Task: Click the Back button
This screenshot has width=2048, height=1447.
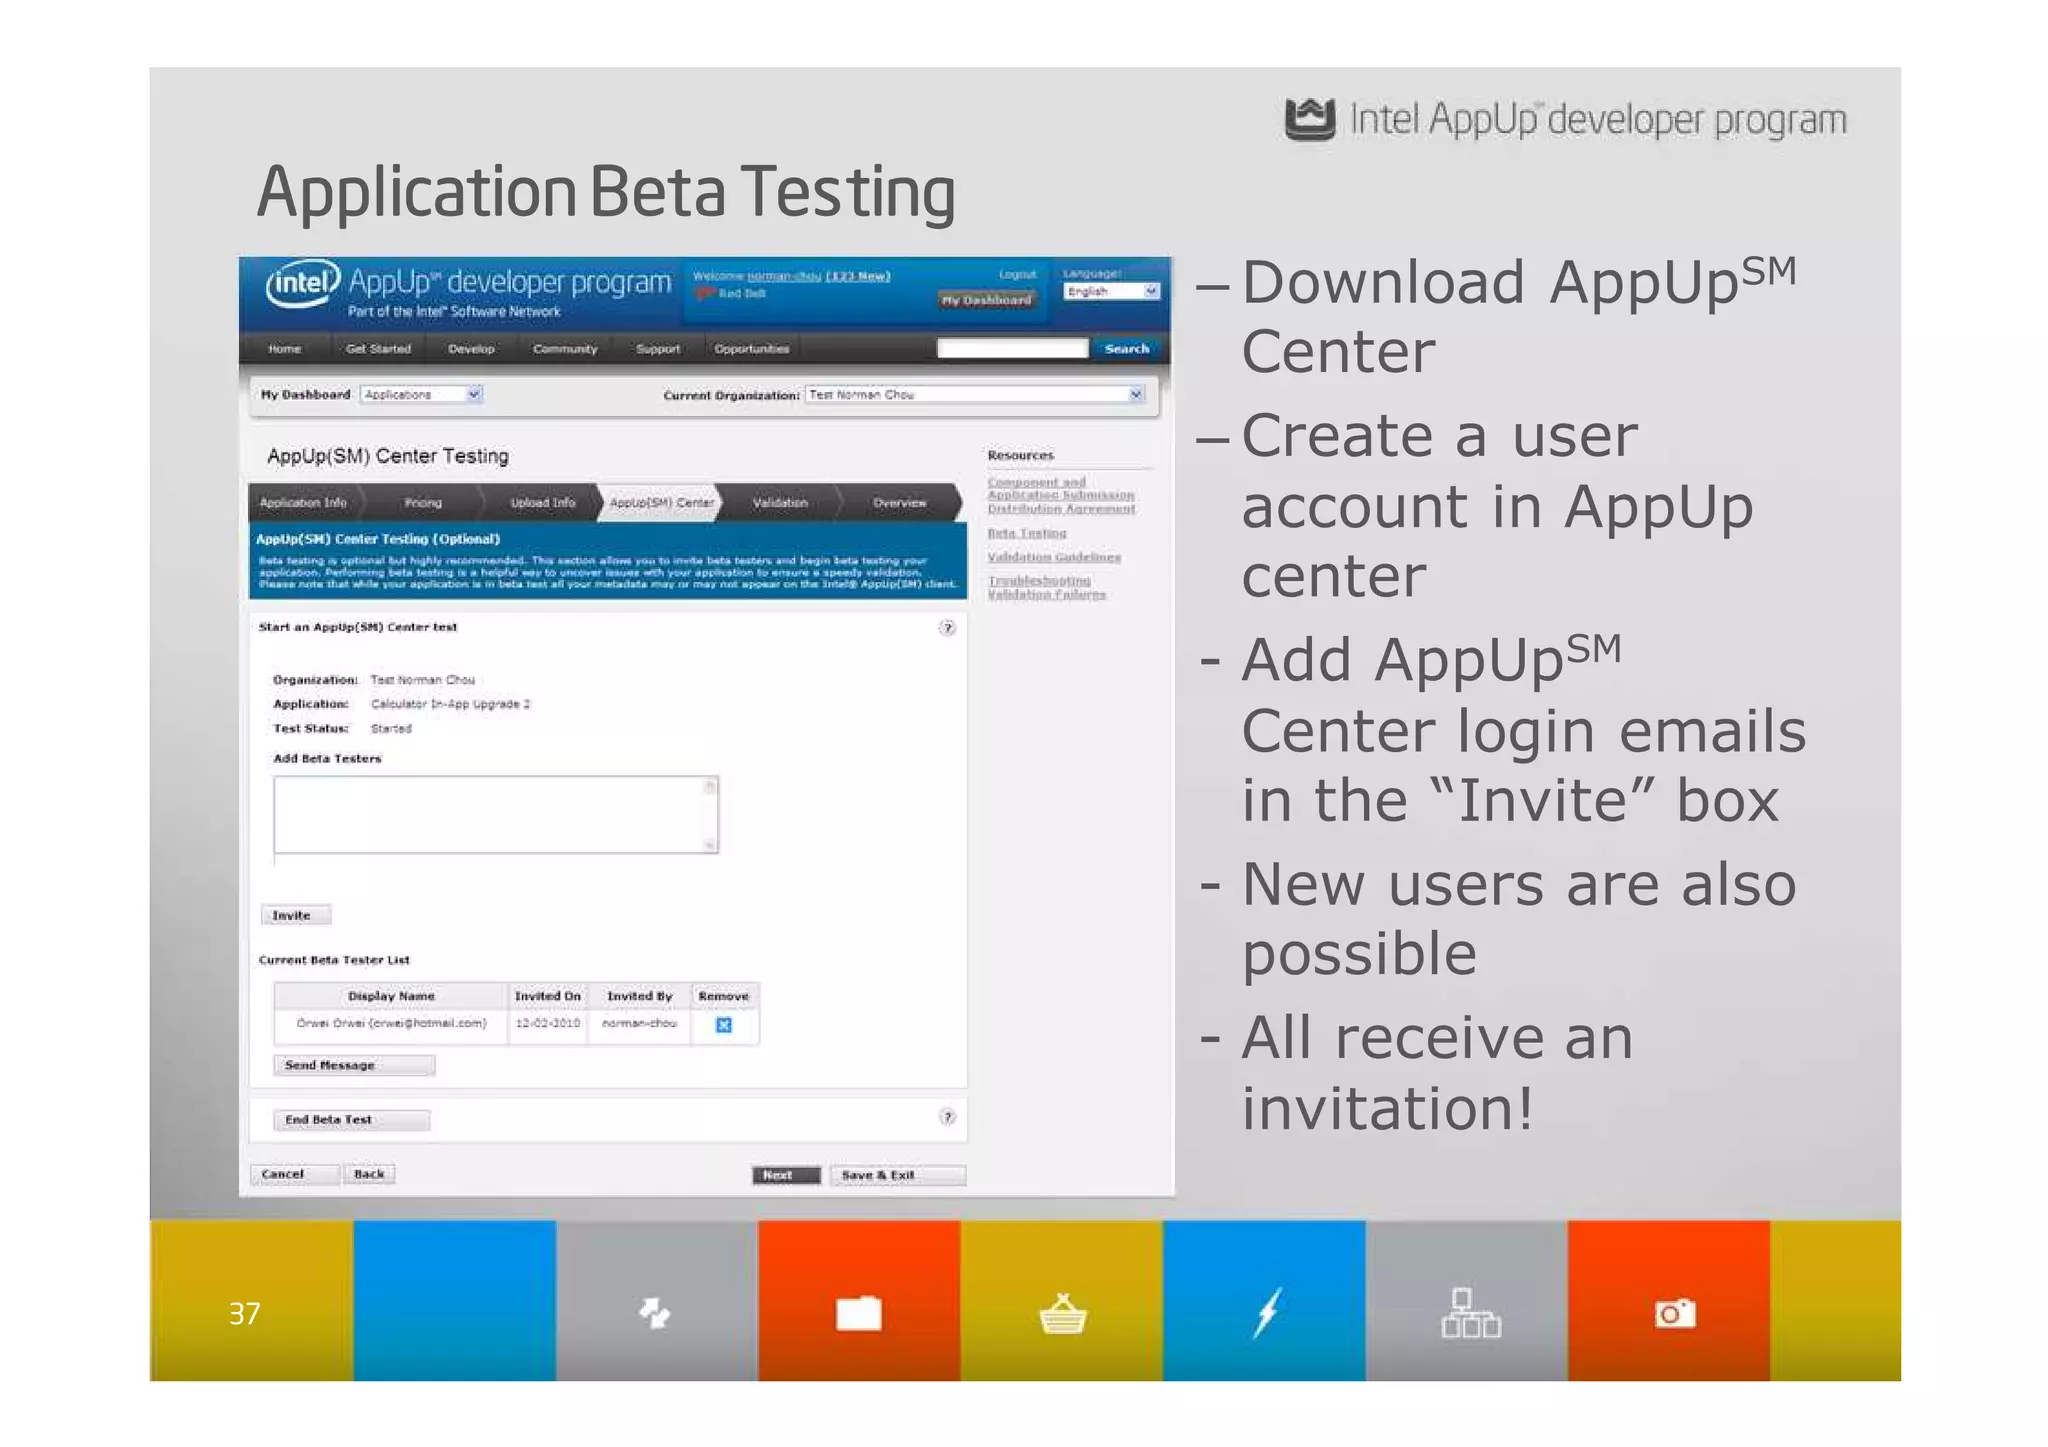Action: [369, 1174]
